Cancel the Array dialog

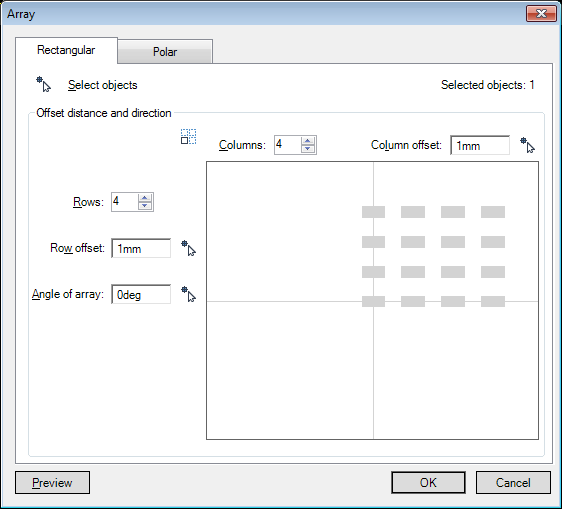(x=513, y=482)
